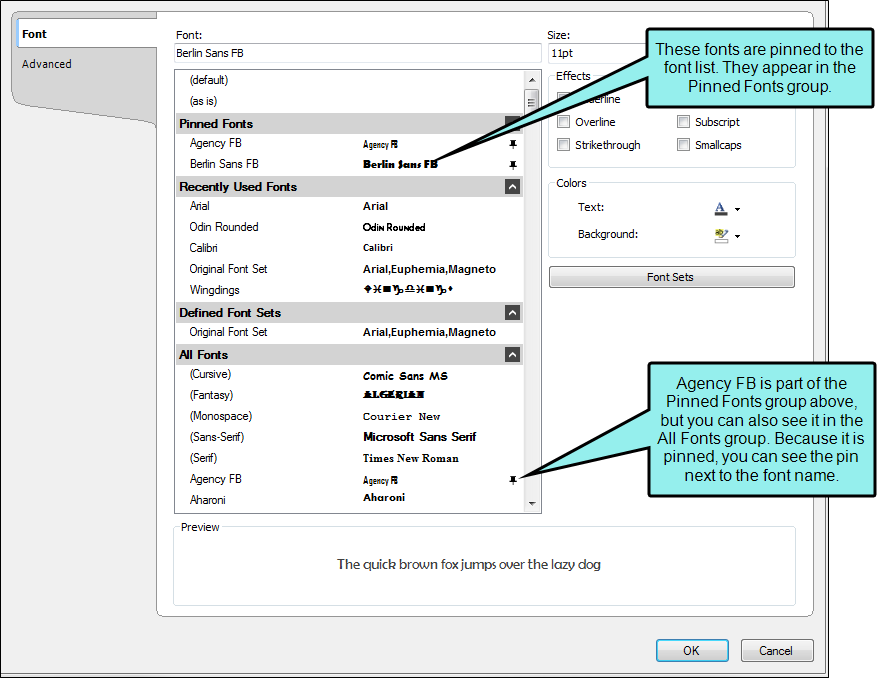Enable the Strikethrough checkbox

coord(563,145)
